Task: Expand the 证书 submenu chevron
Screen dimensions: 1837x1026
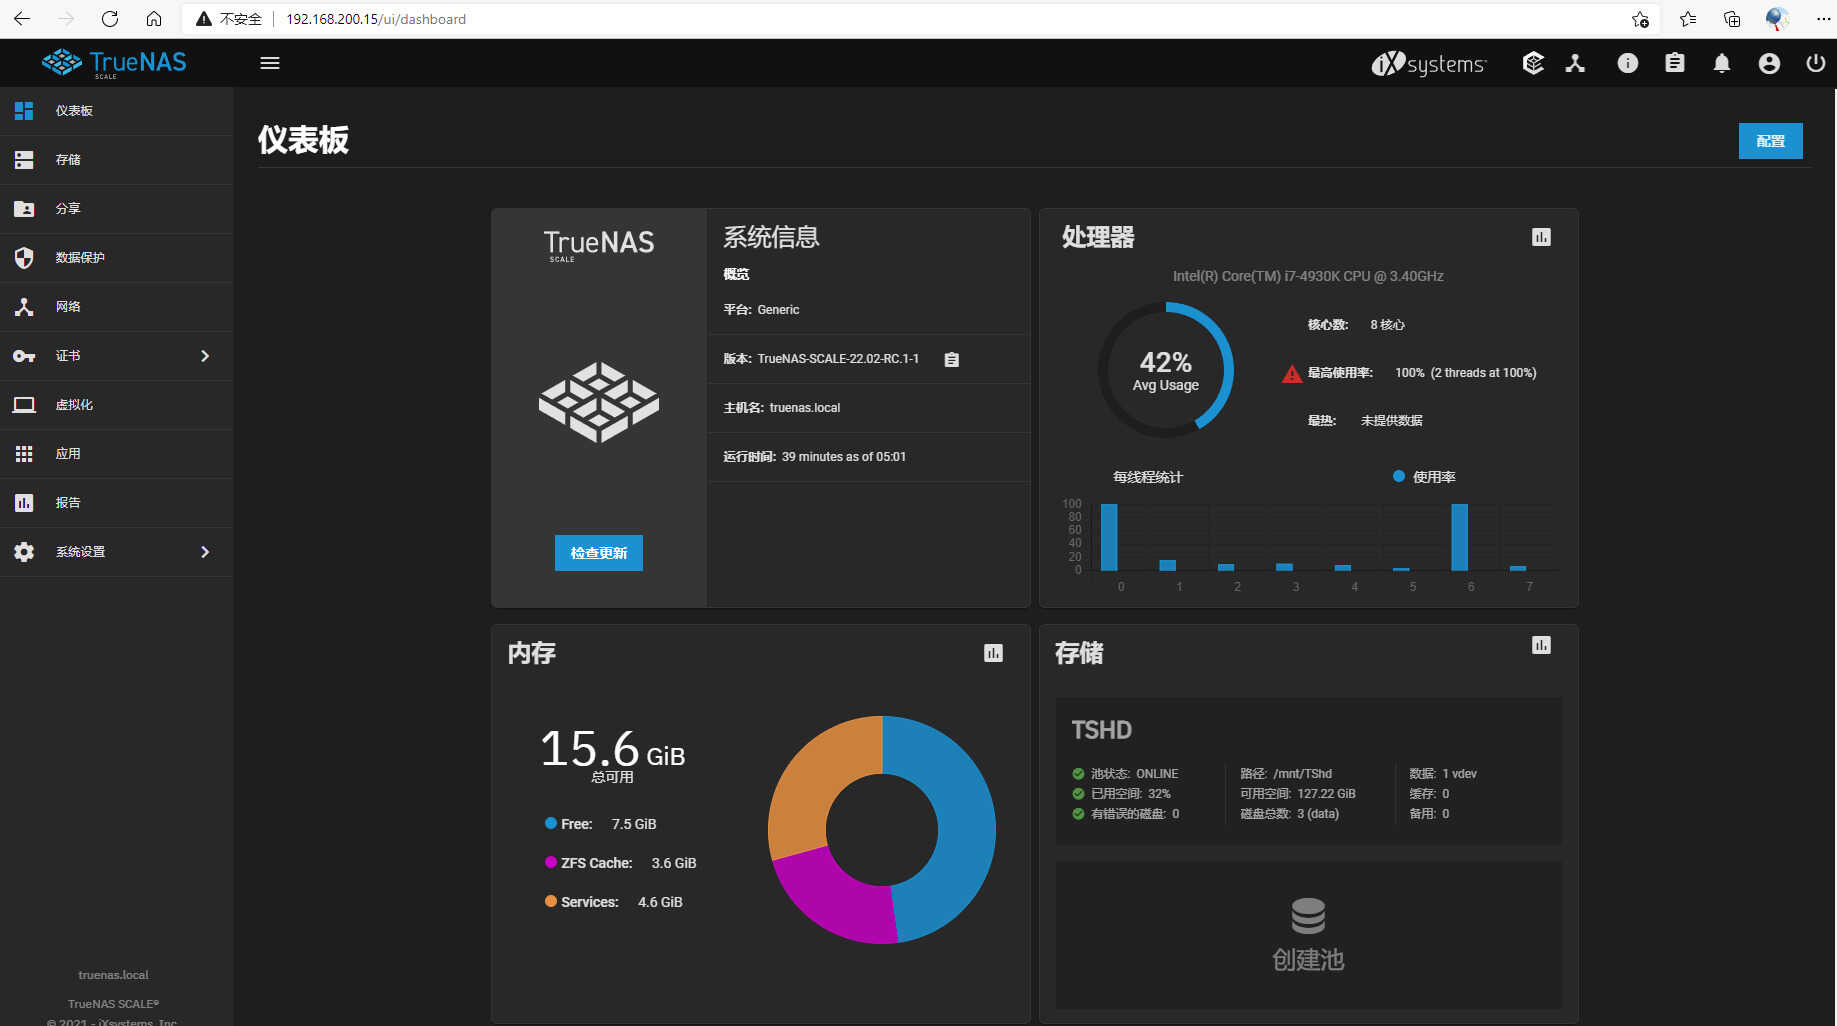Action: (x=205, y=356)
